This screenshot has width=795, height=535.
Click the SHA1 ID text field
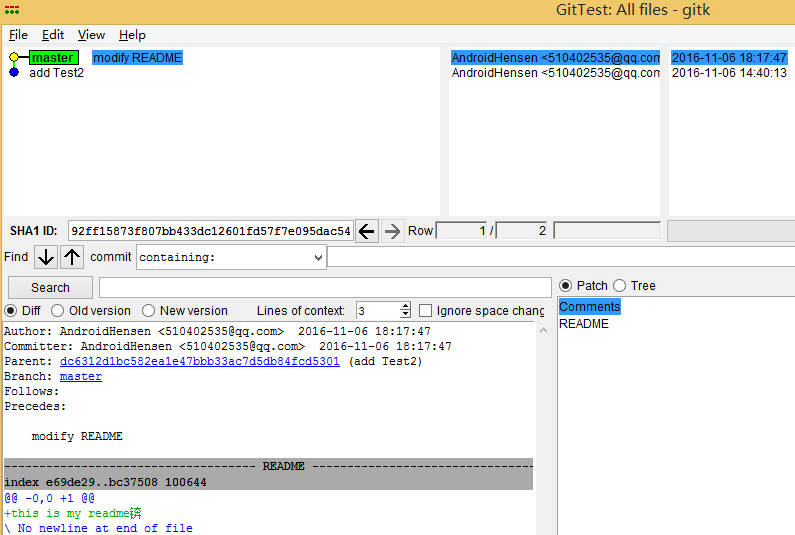click(x=210, y=231)
